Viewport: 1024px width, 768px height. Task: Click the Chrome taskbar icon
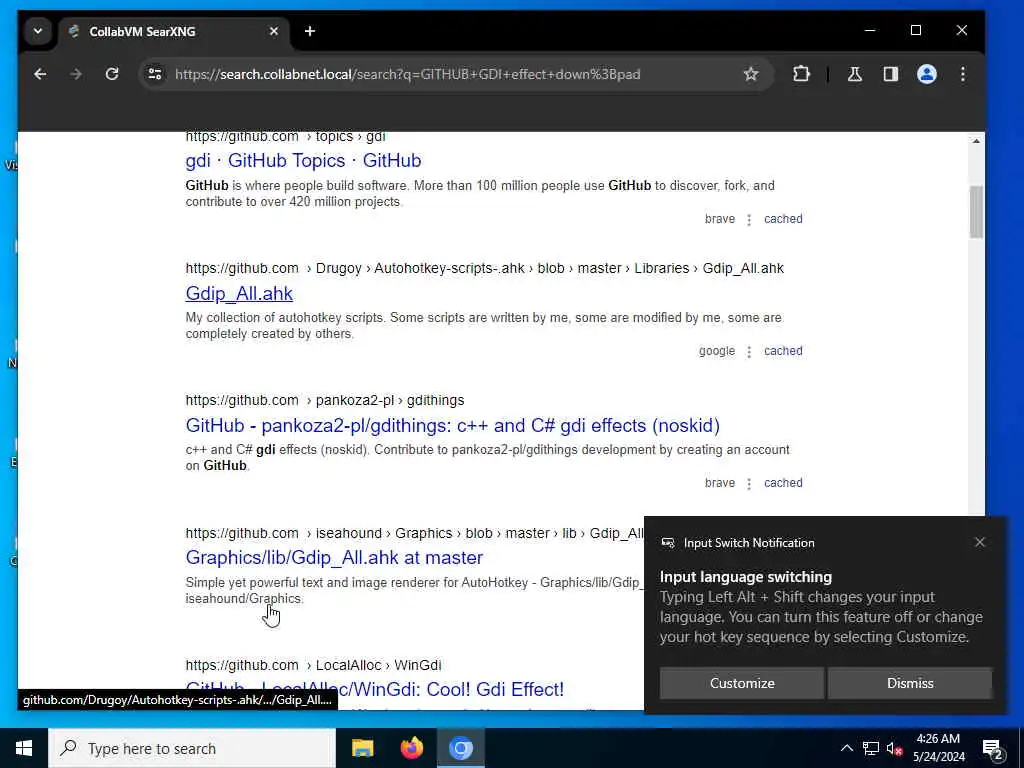[460, 748]
